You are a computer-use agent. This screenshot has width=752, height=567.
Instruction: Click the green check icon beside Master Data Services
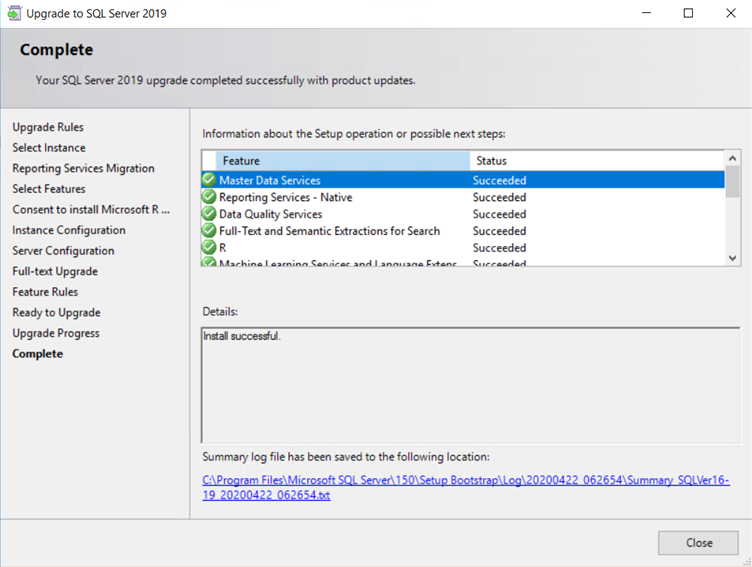(209, 181)
